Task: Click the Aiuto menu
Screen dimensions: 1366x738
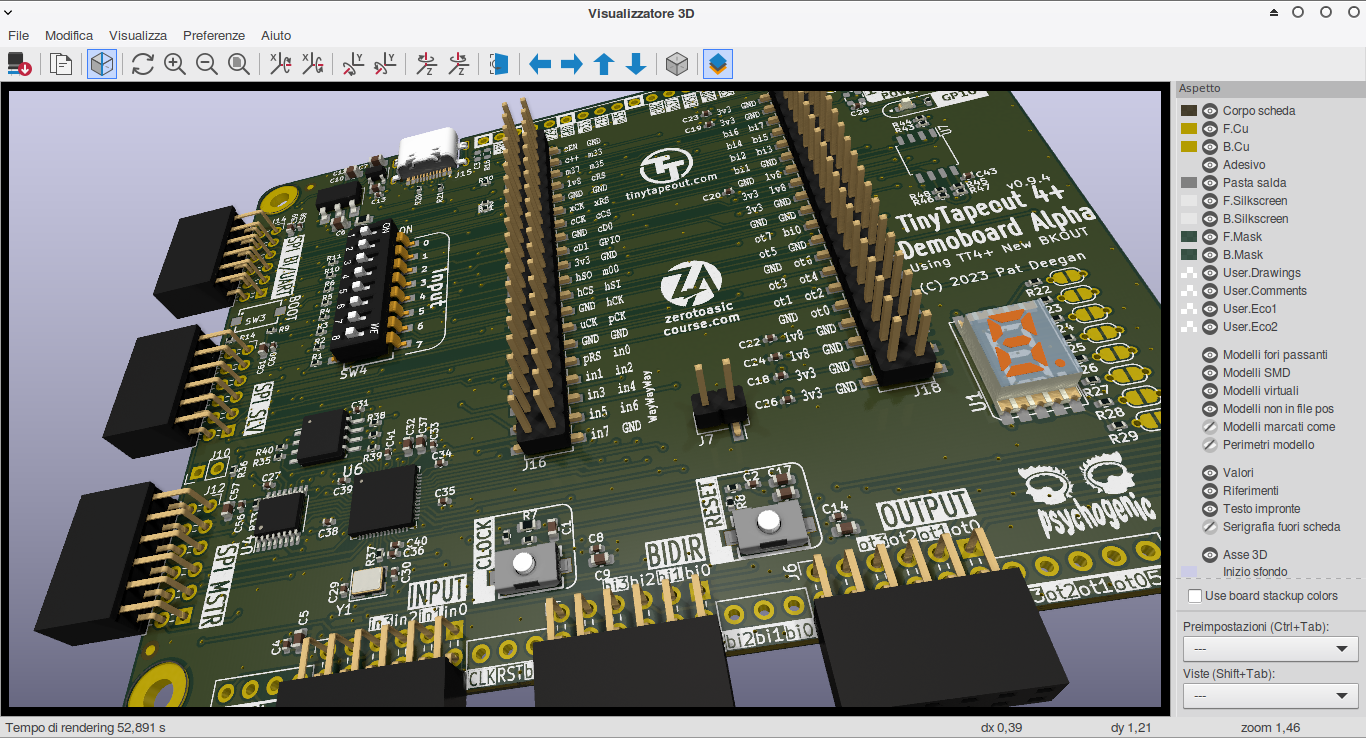Action: pos(276,35)
